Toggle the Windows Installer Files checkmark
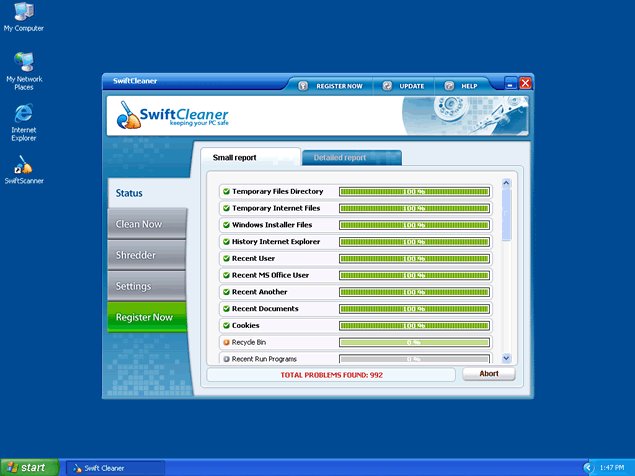 point(226,225)
